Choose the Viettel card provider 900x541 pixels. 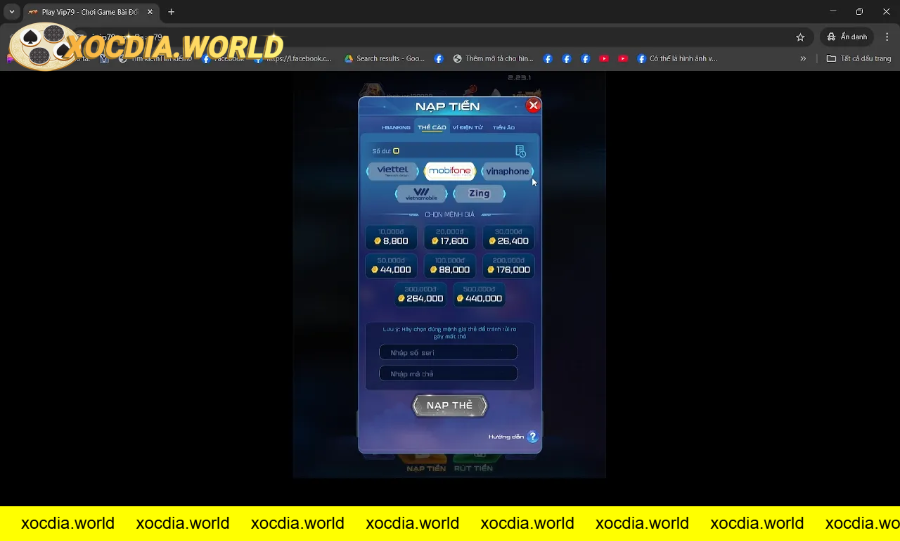[393, 171]
